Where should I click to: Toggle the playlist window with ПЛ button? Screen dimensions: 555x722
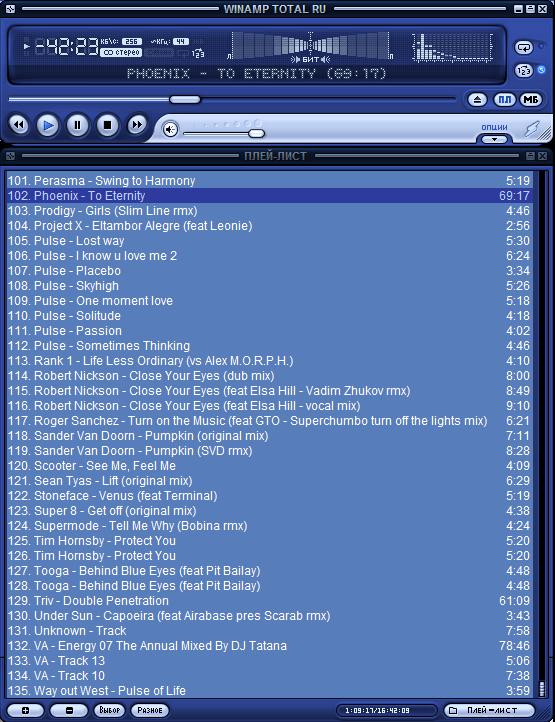click(505, 99)
